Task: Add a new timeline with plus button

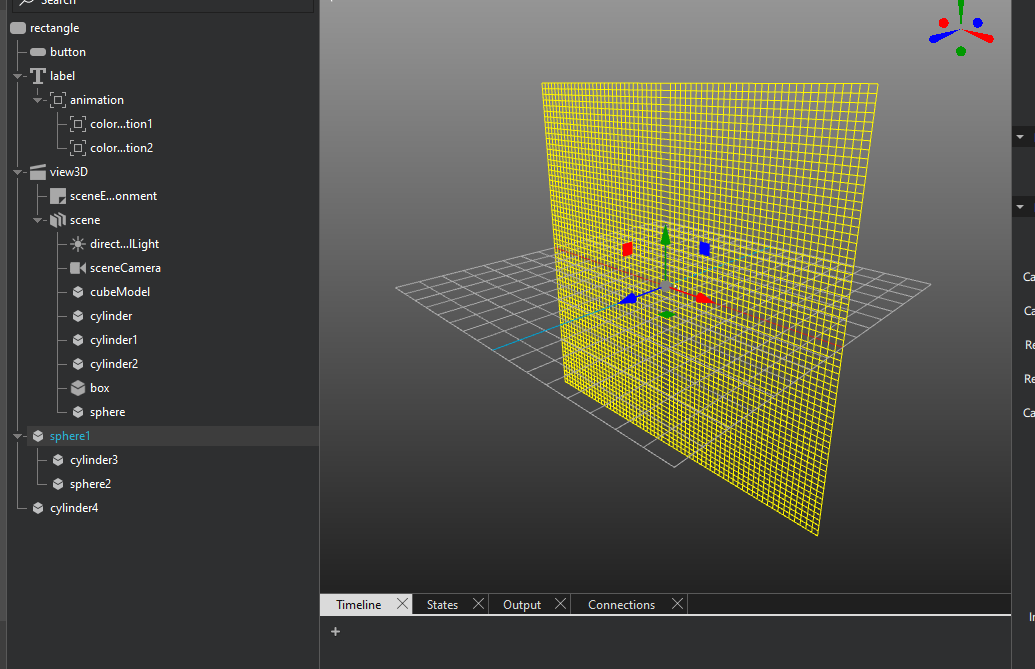Action: click(335, 631)
